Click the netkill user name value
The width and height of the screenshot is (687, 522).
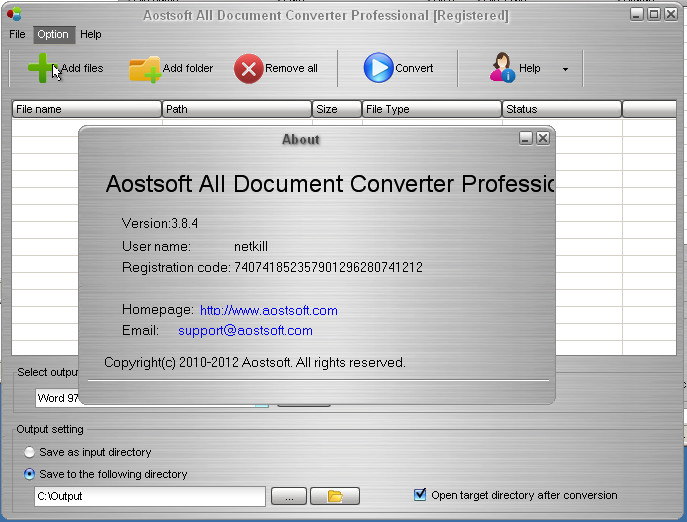pyautogui.click(x=251, y=246)
